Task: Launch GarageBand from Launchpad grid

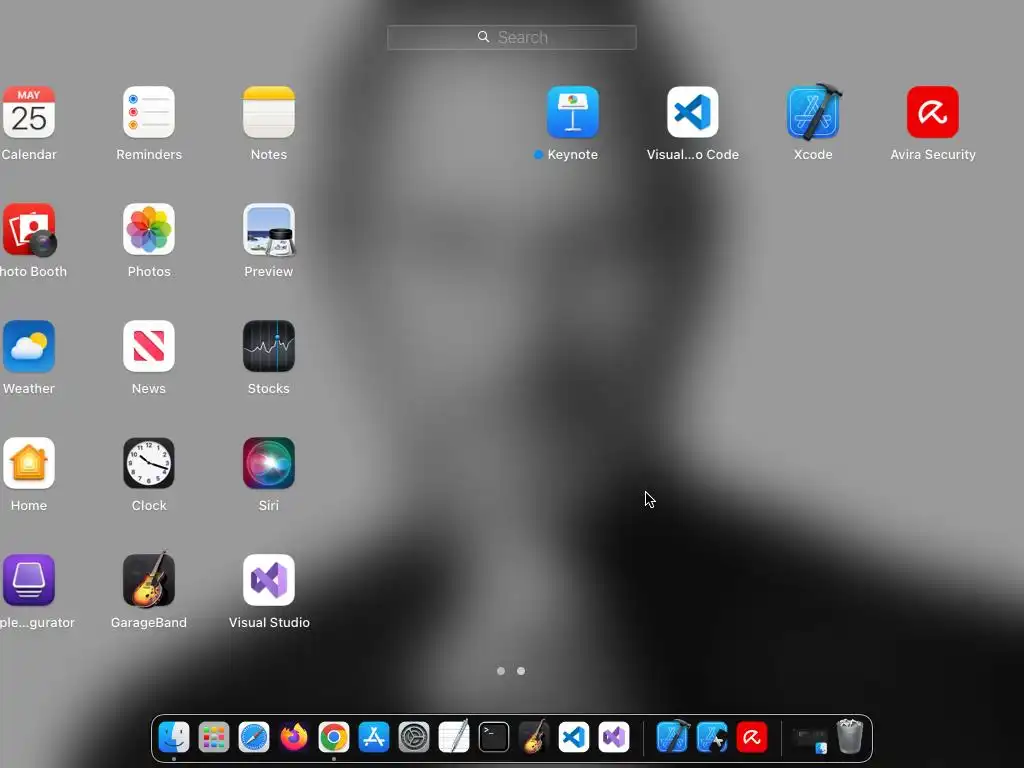Action: pos(149,580)
